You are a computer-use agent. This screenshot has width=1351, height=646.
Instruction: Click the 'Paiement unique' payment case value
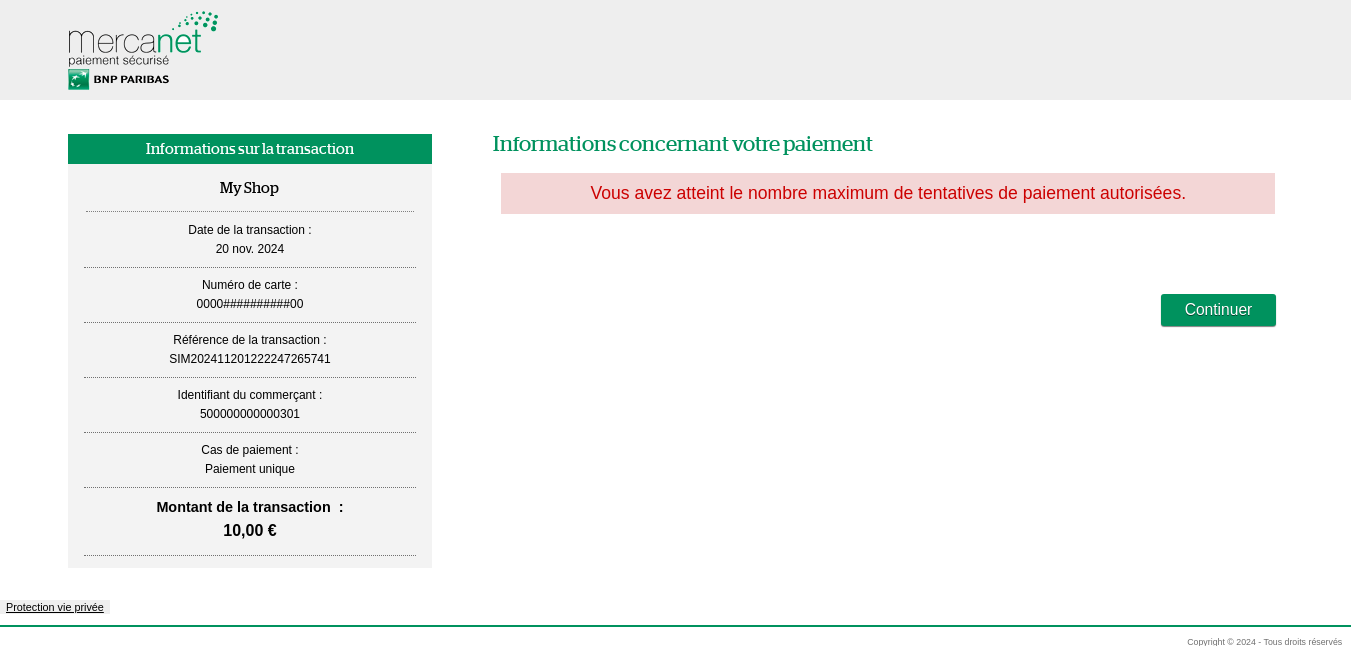[x=249, y=469]
